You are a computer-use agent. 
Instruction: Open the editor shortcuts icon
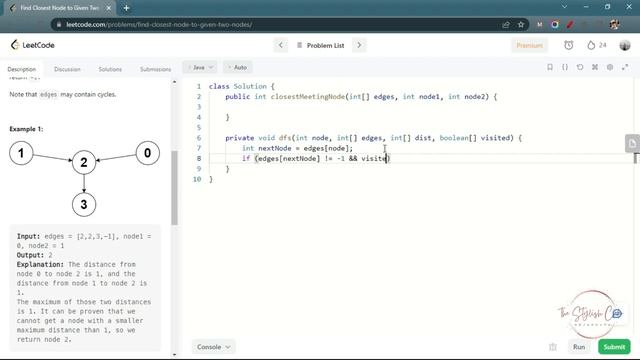point(595,67)
